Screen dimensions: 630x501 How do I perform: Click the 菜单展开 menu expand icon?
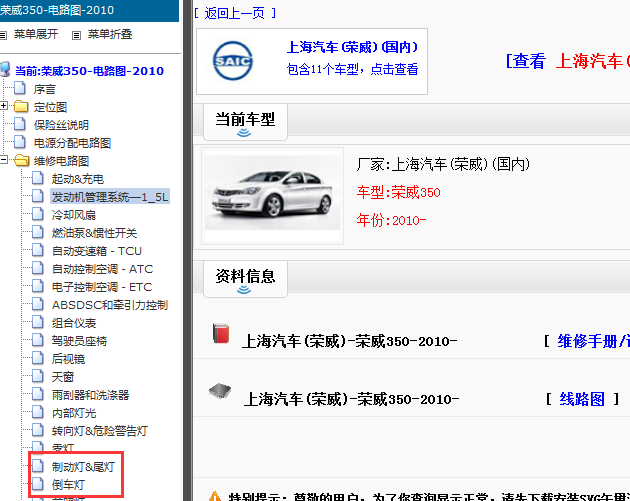[3, 35]
